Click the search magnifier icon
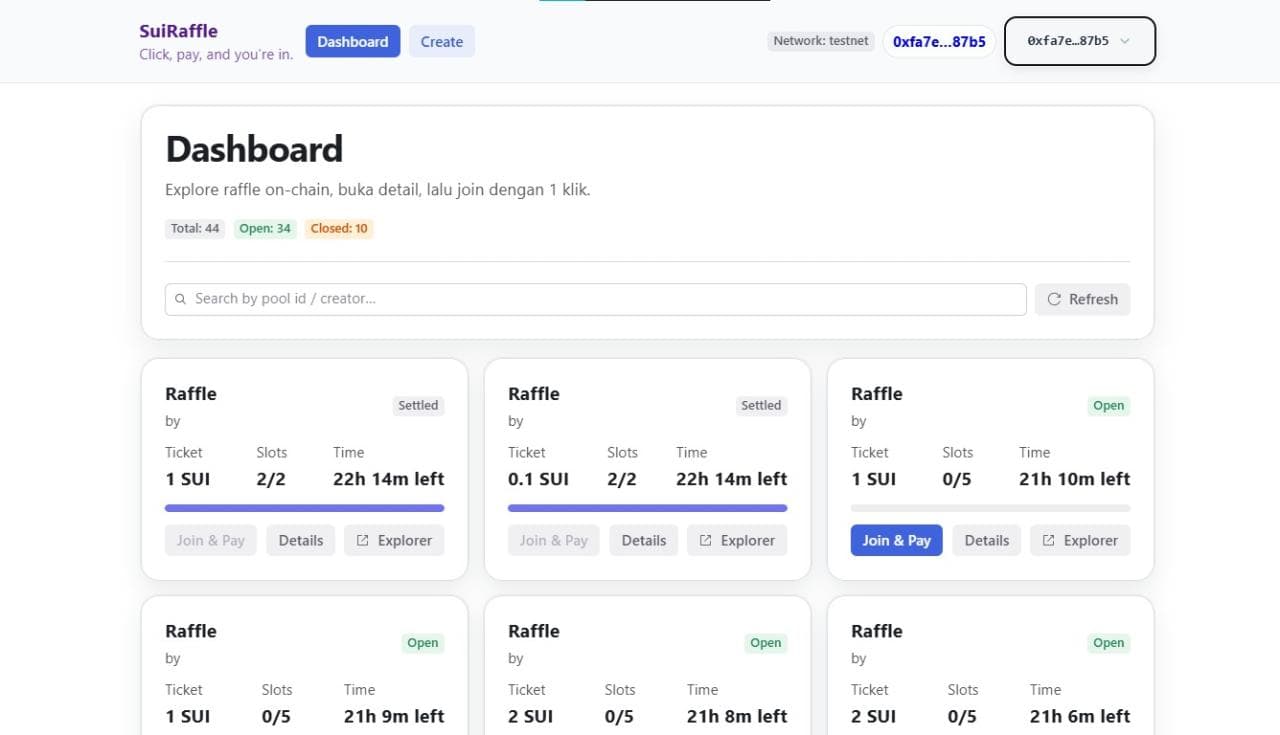Viewport: 1280px width, 735px height. pyautogui.click(x=180, y=299)
